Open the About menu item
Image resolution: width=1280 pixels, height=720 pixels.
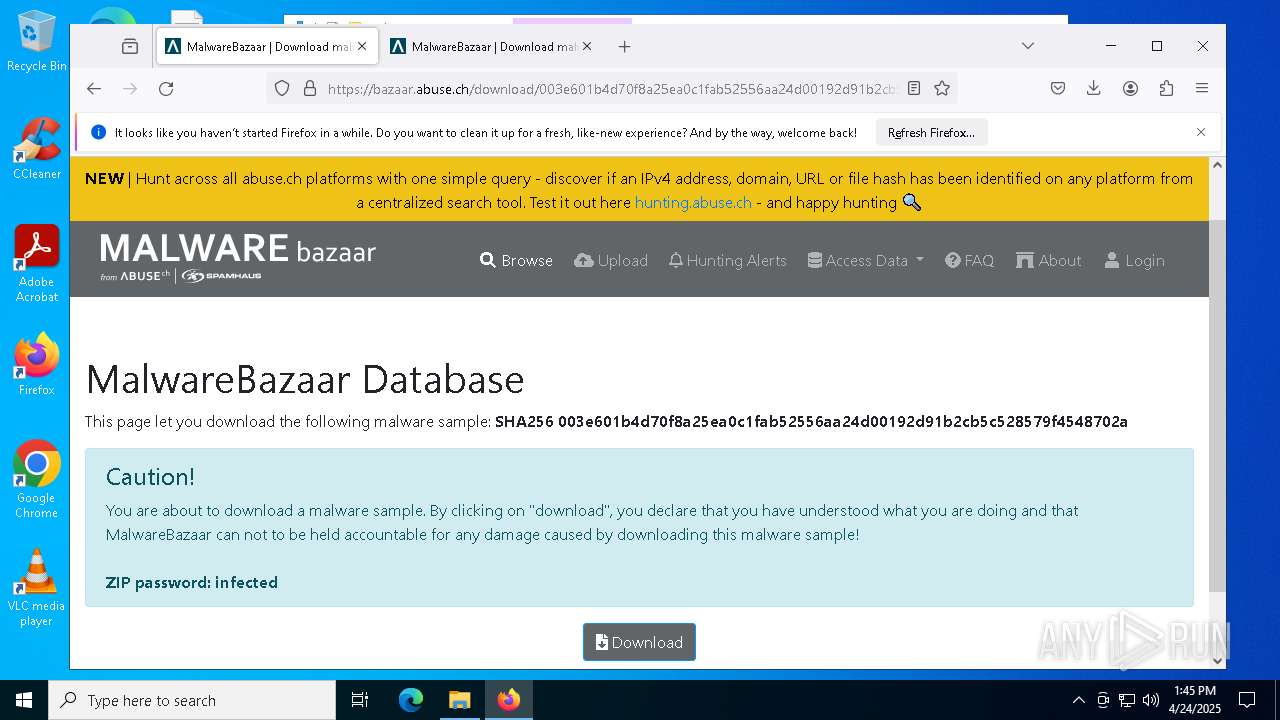click(1049, 260)
